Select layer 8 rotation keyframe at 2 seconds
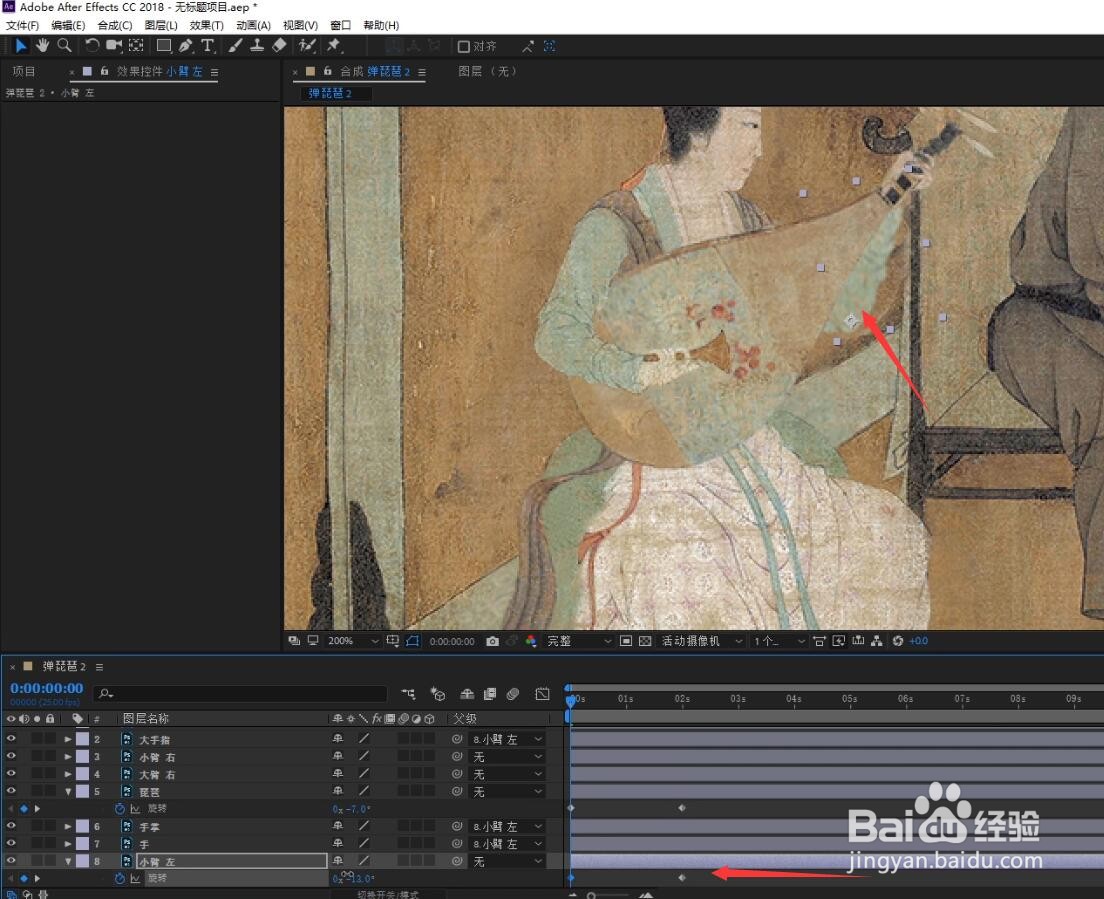Image resolution: width=1104 pixels, height=899 pixels. [x=682, y=878]
